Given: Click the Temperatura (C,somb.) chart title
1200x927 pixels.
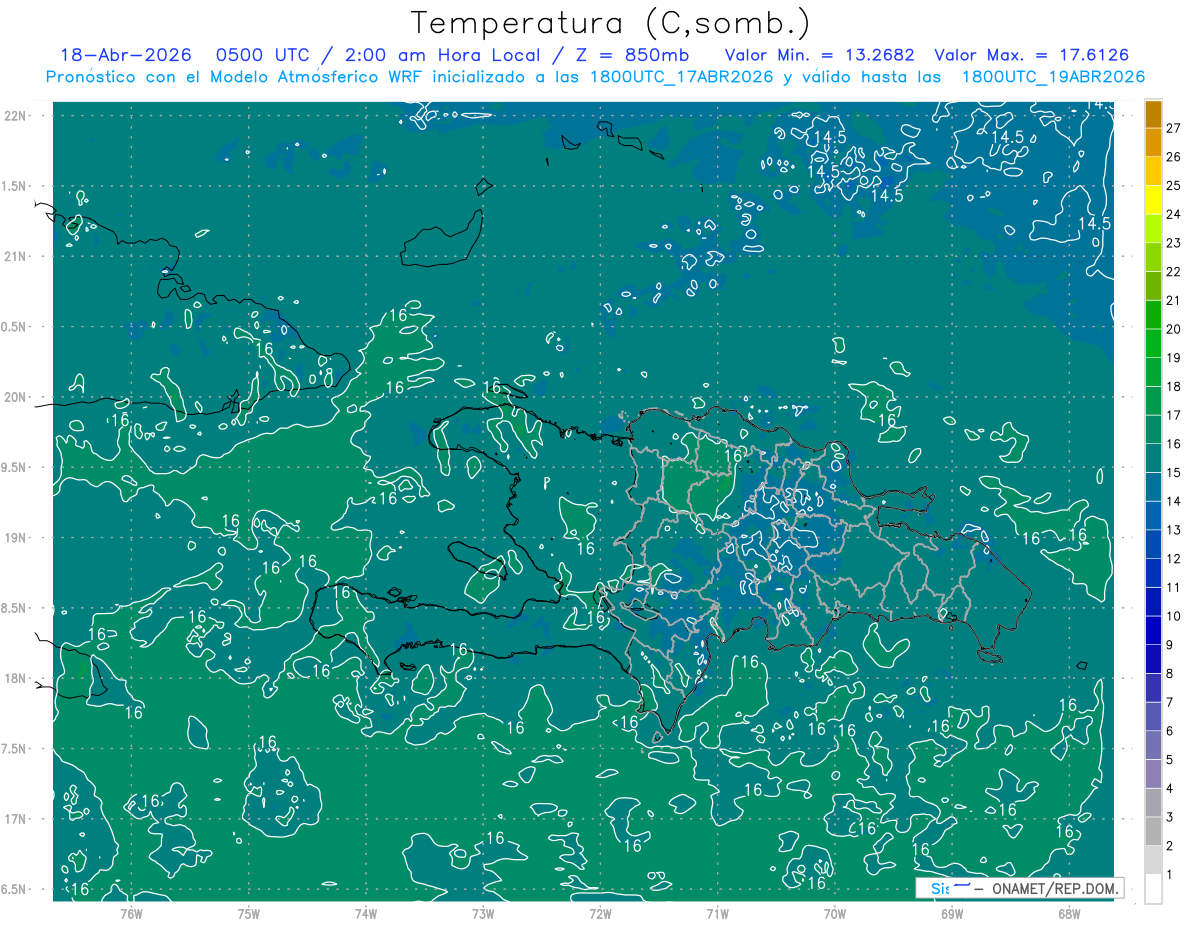Looking at the screenshot, I should 611,24.
